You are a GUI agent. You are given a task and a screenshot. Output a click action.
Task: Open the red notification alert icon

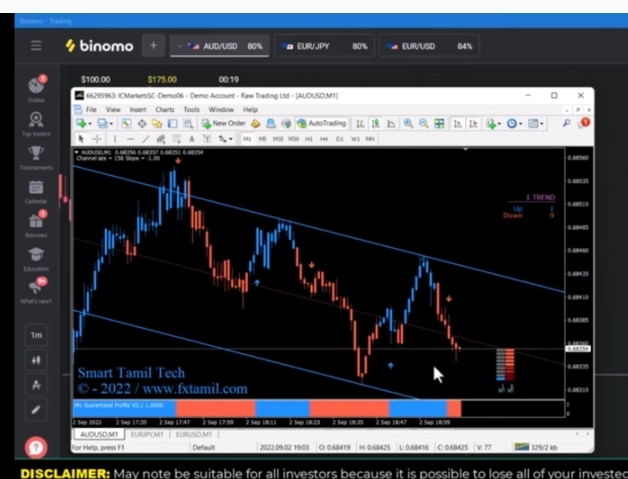[x=584, y=123]
